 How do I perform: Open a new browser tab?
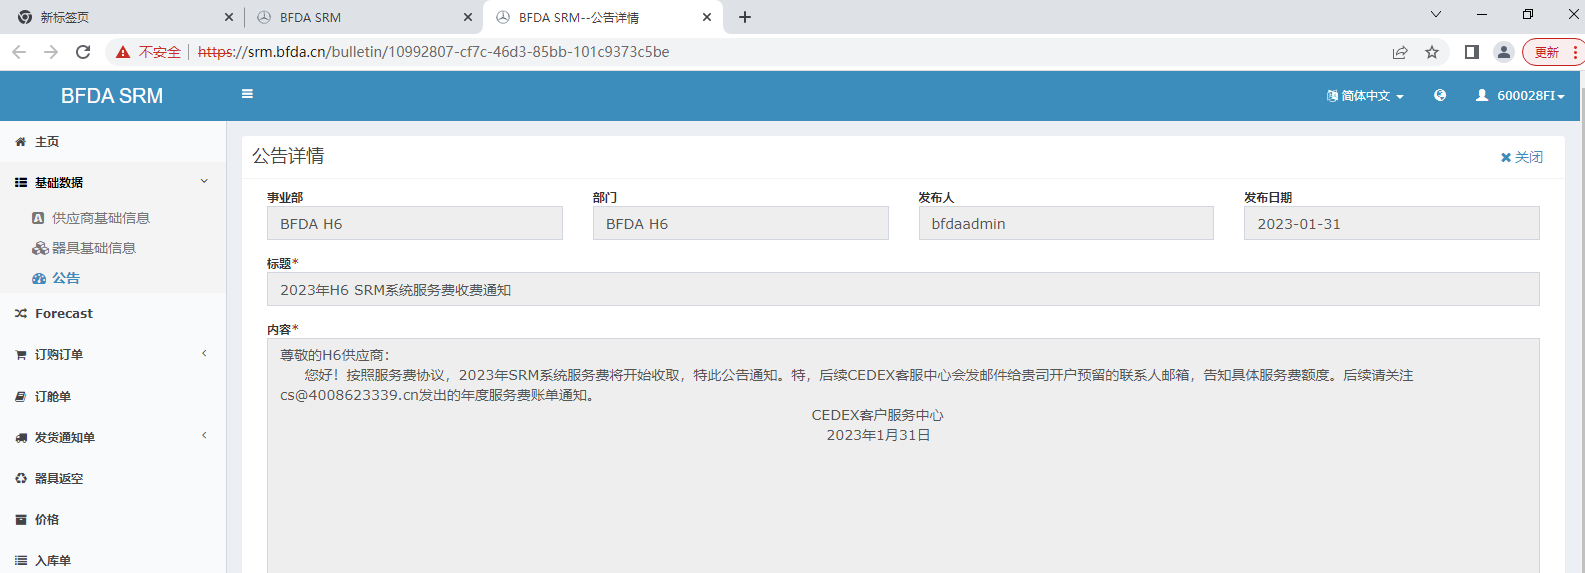[745, 17]
